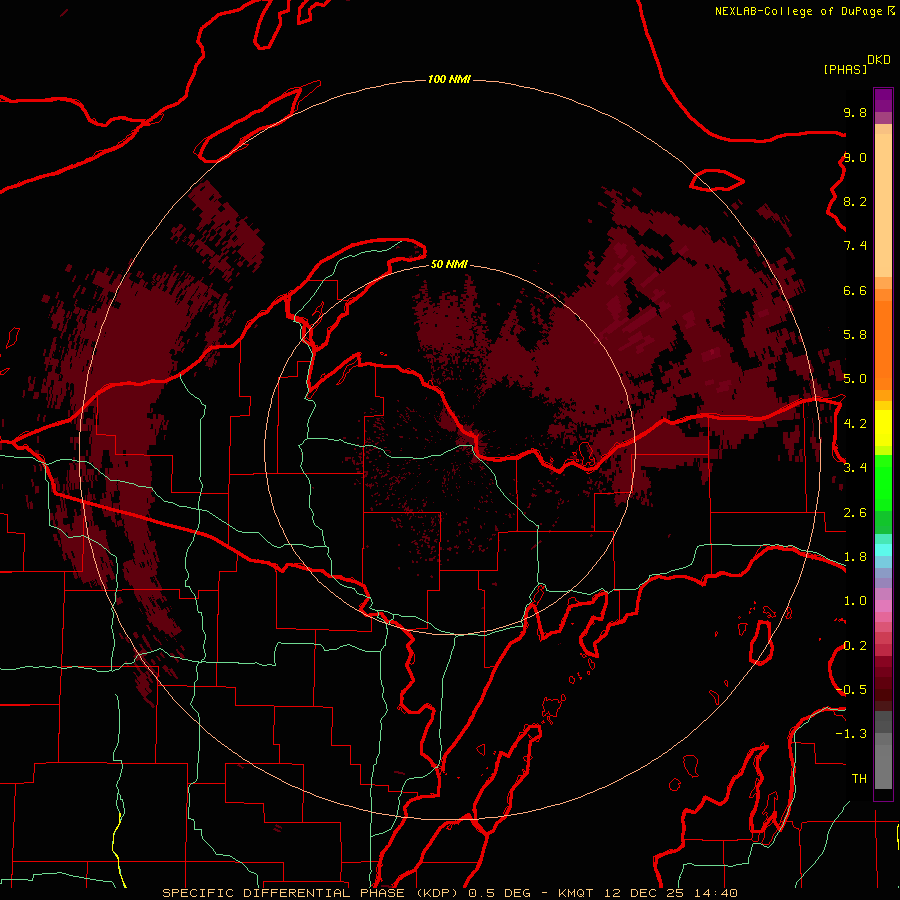Click the 5.0 color scale value

coord(855,379)
